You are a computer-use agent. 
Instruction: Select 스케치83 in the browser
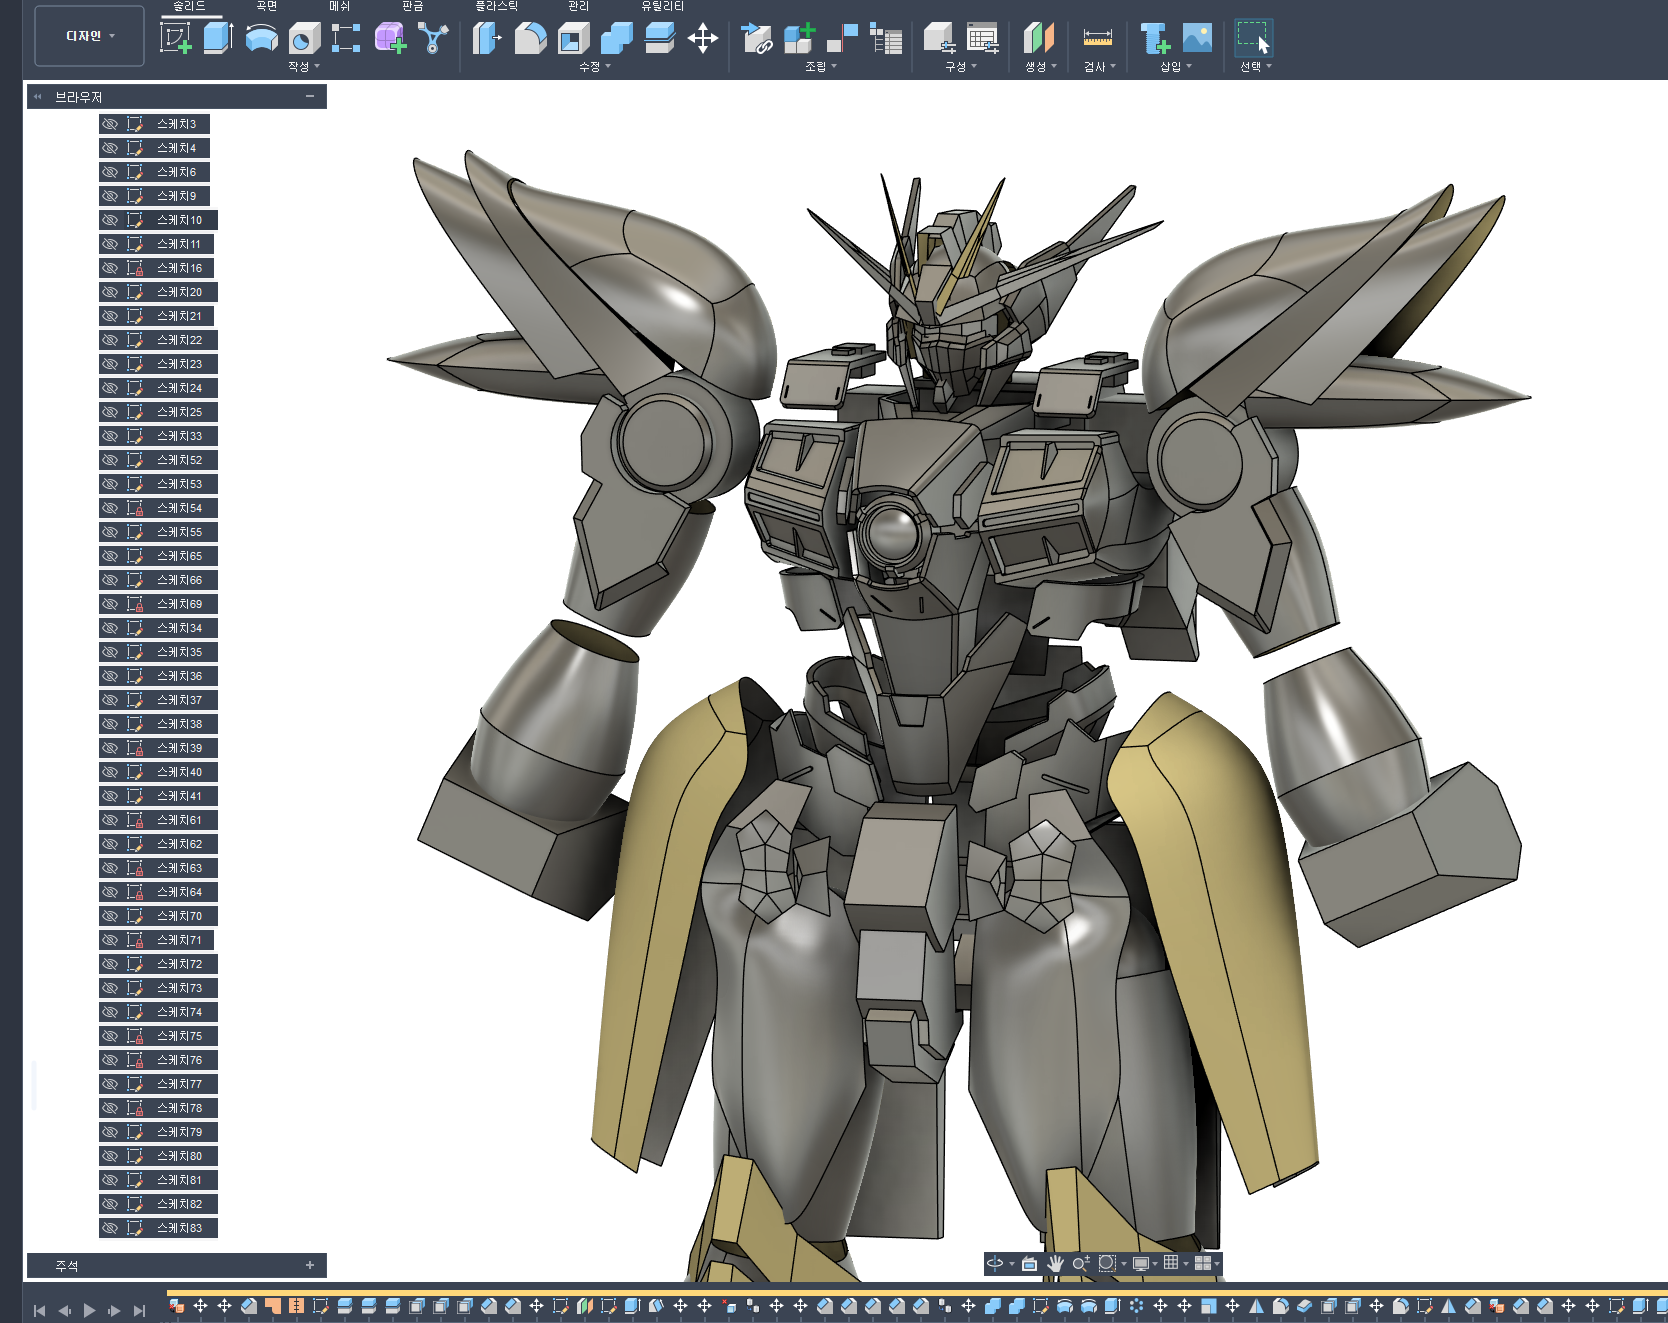[x=179, y=1228]
